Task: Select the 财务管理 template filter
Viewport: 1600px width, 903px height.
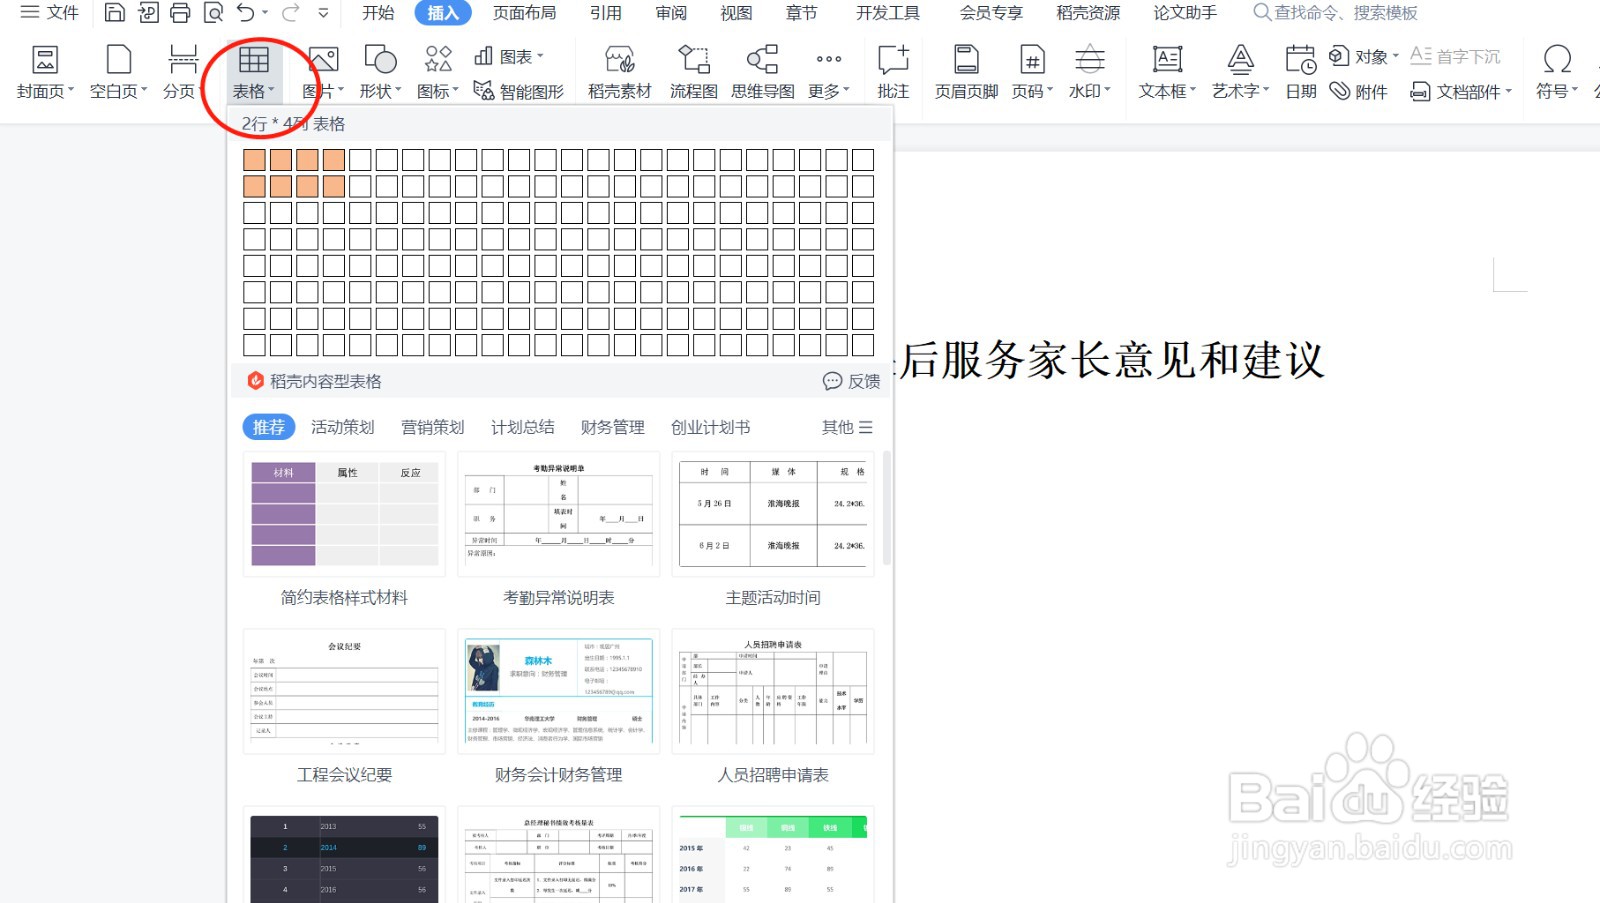Action: [611, 427]
